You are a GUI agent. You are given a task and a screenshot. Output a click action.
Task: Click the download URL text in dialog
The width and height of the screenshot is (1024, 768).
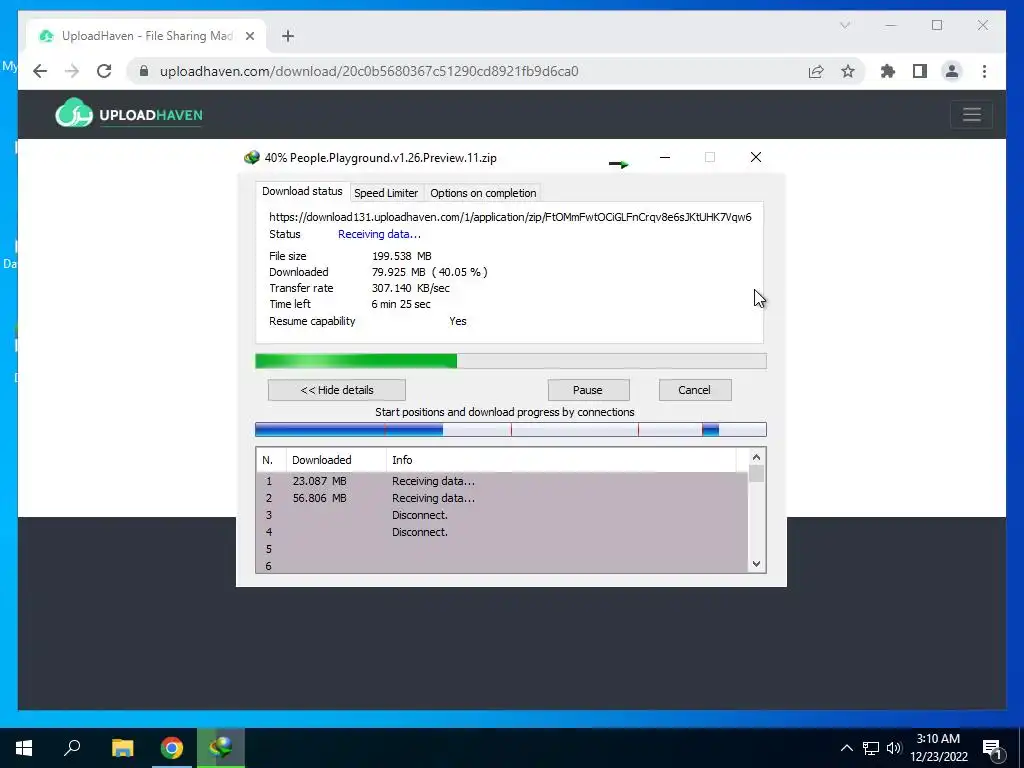click(510, 217)
